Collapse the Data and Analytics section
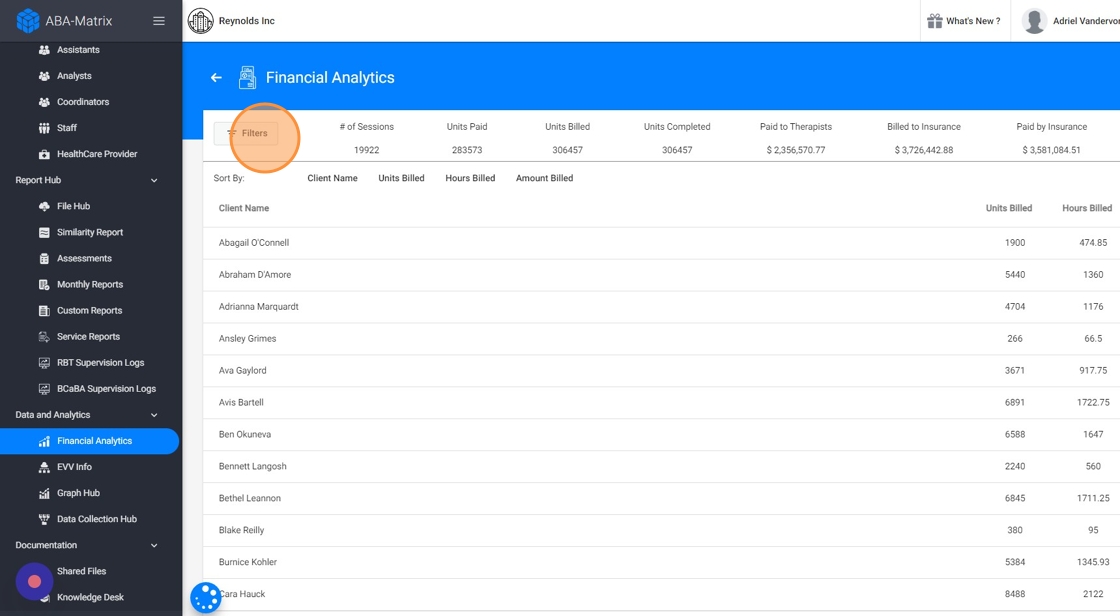Screen dimensions: 1120x616 (x=154, y=415)
